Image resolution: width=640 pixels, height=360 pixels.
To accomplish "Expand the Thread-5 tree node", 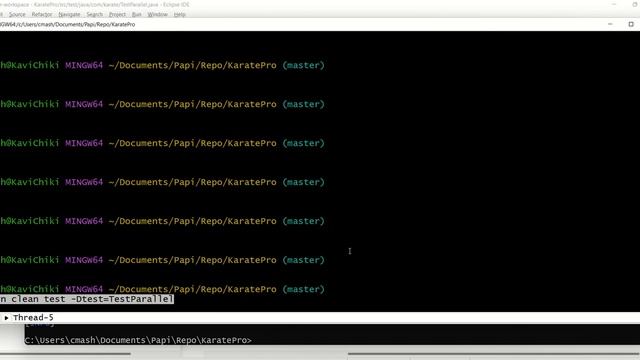I will pyautogui.click(x=6, y=318).
